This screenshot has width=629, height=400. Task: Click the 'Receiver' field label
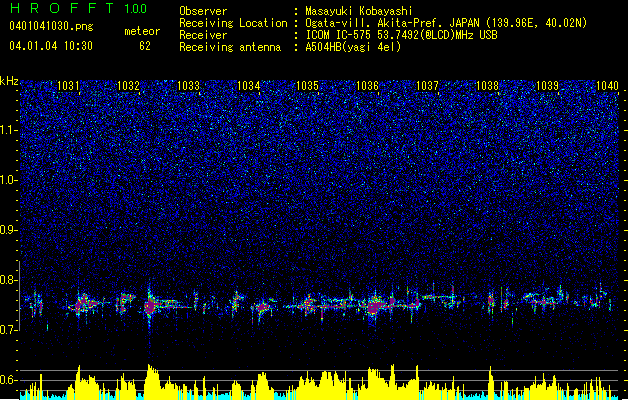point(203,35)
